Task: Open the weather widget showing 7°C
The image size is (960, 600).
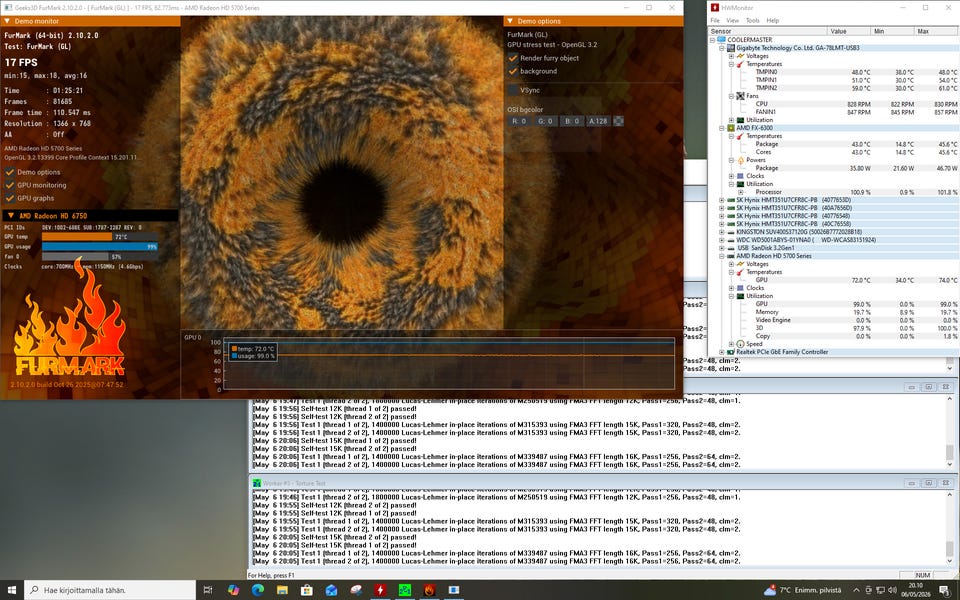Action: (803, 590)
